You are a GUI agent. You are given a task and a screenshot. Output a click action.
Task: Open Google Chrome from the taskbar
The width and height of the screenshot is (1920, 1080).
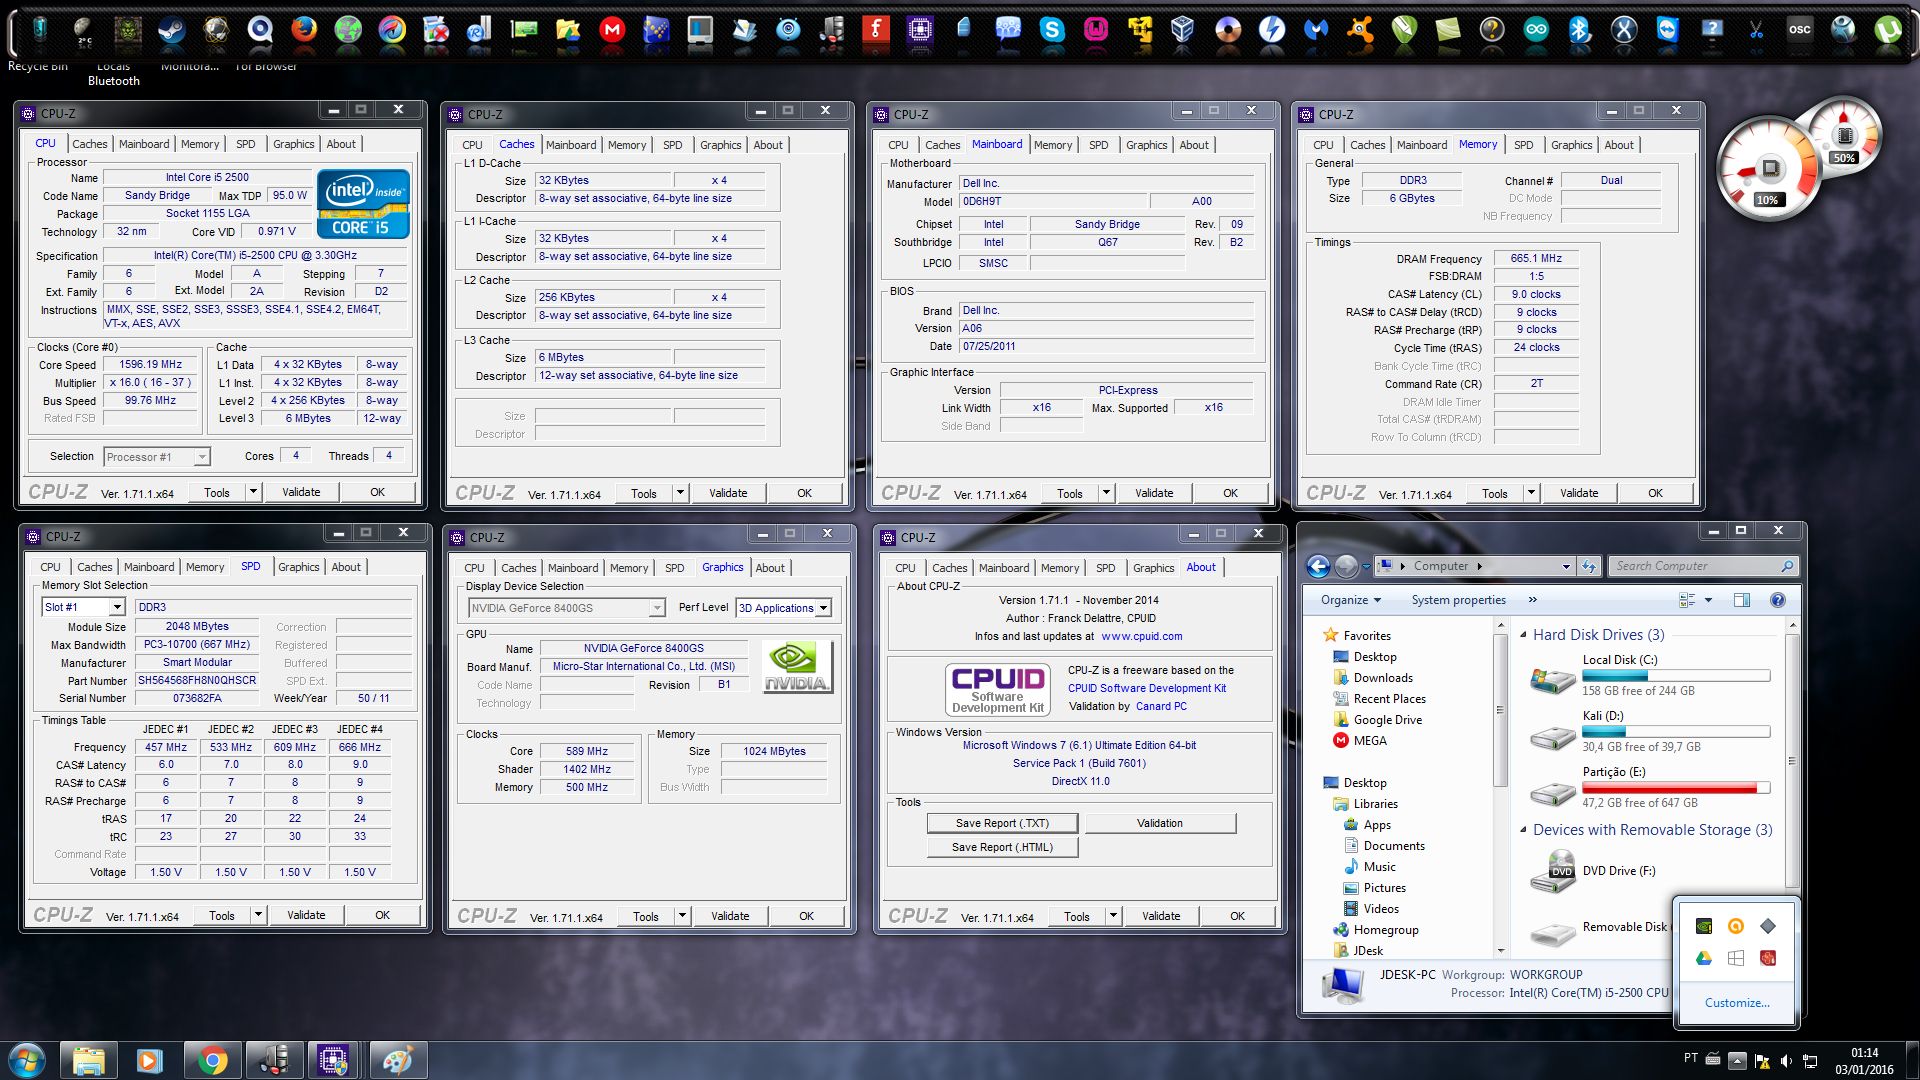coord(212,1060)
